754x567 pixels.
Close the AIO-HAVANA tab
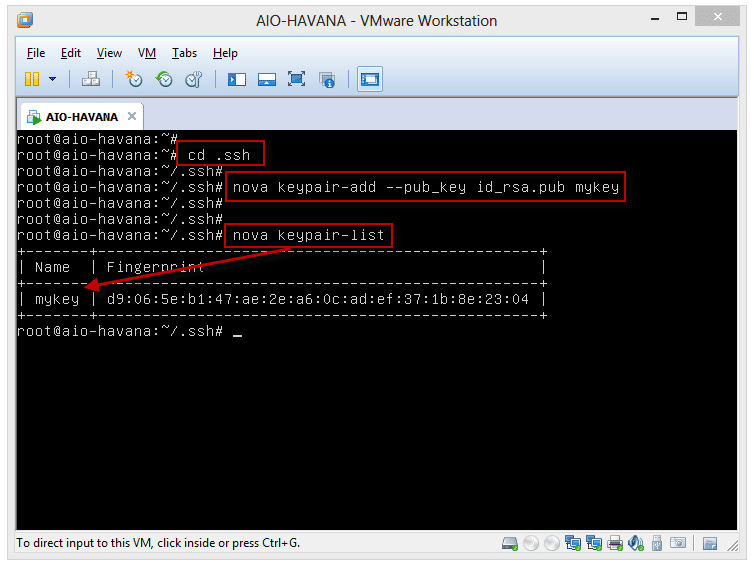tap(132, 116)
